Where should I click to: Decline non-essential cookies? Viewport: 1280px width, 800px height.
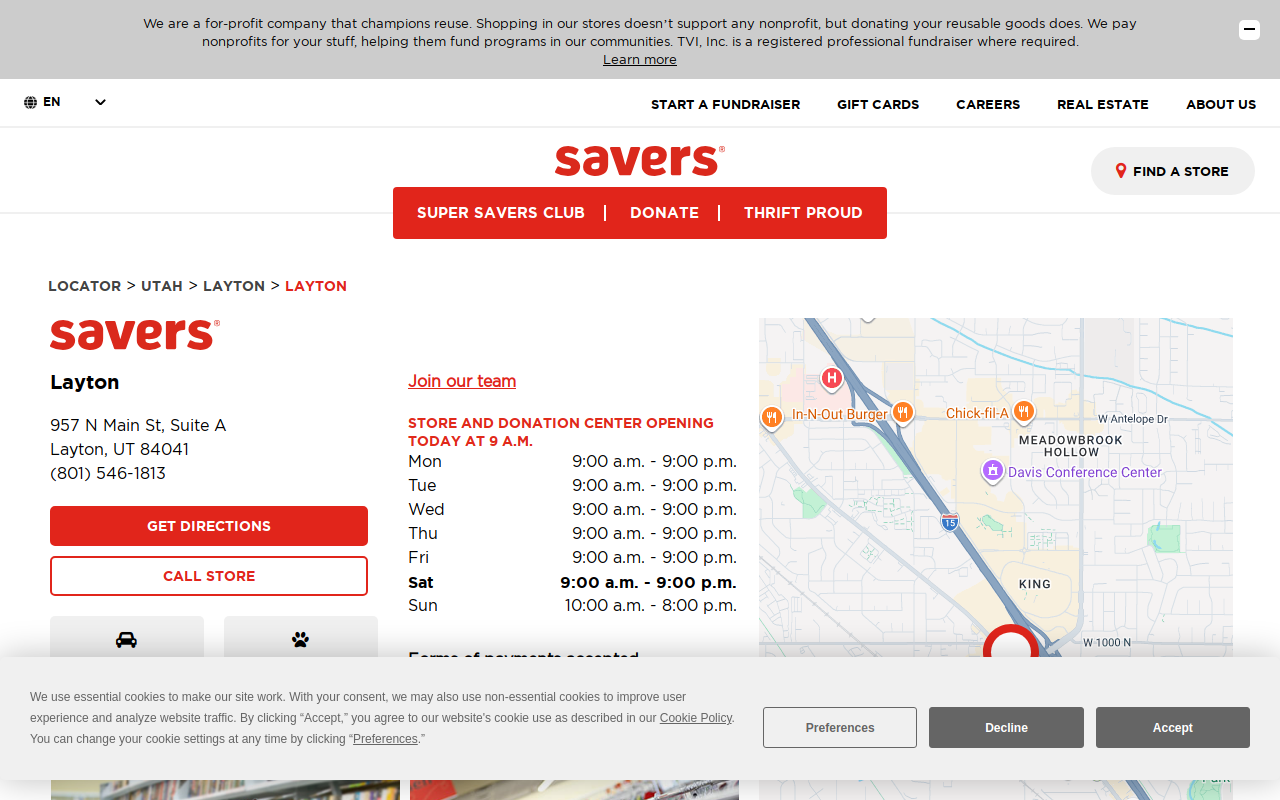click(1006, 728)
